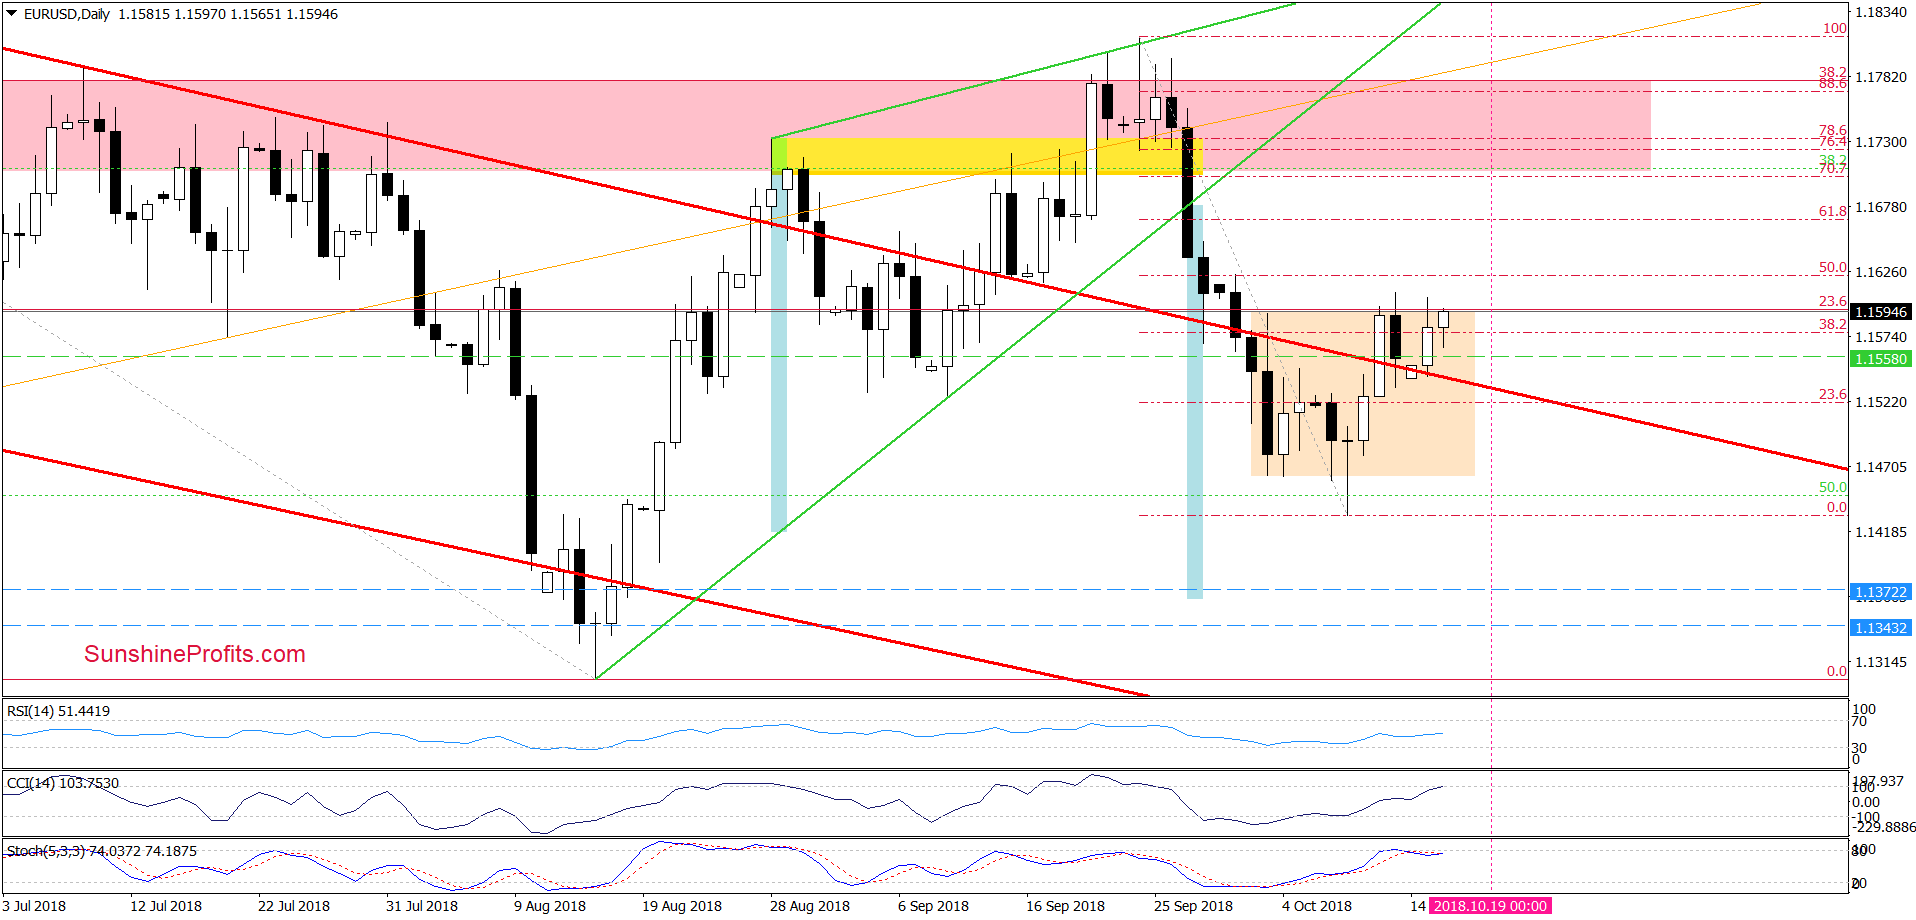Click the 31 Jul 2018 date label
1916x920 pixels.
[422, 906]
